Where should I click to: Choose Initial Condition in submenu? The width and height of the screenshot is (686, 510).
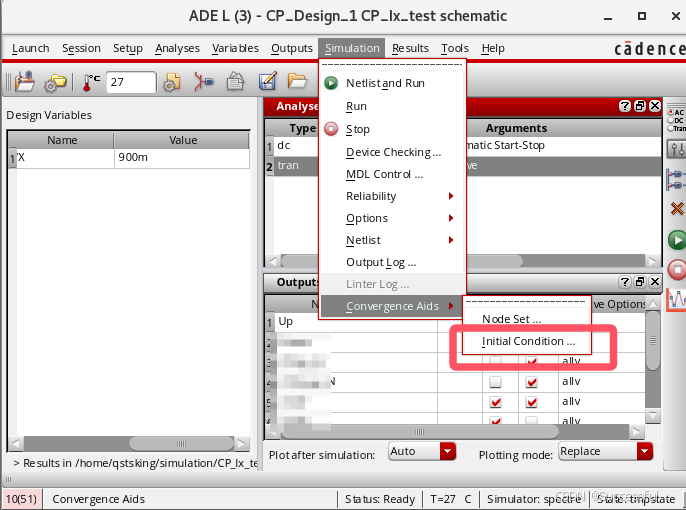527,341
